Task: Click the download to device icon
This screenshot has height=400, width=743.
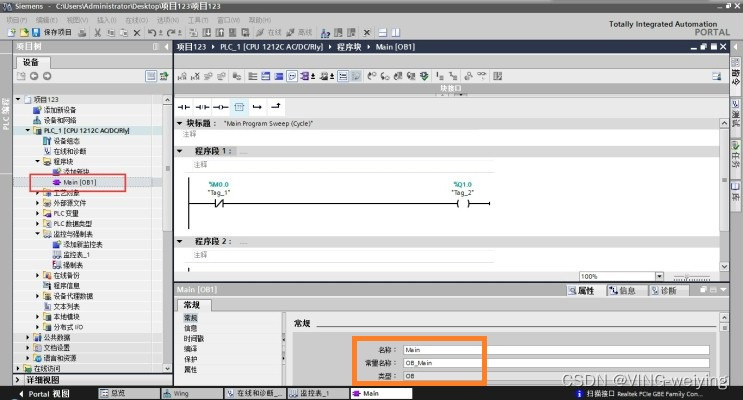Action: point(207,33)
